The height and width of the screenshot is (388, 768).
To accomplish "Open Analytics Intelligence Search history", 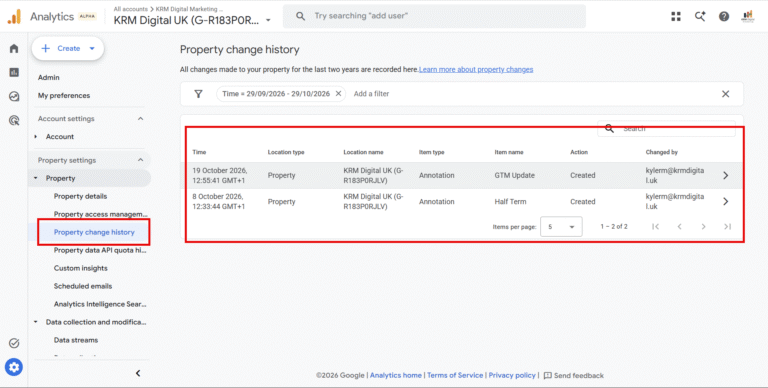I will click(100, 304).
